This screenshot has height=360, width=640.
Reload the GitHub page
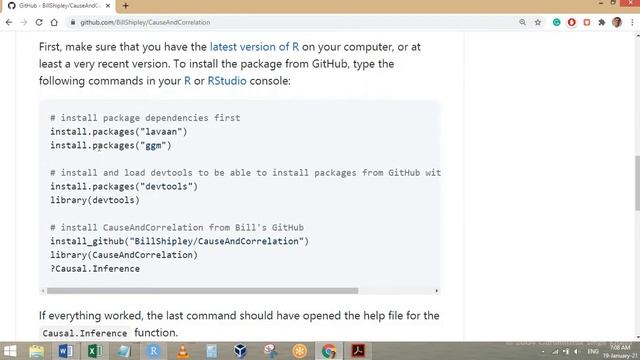point(39,22)
